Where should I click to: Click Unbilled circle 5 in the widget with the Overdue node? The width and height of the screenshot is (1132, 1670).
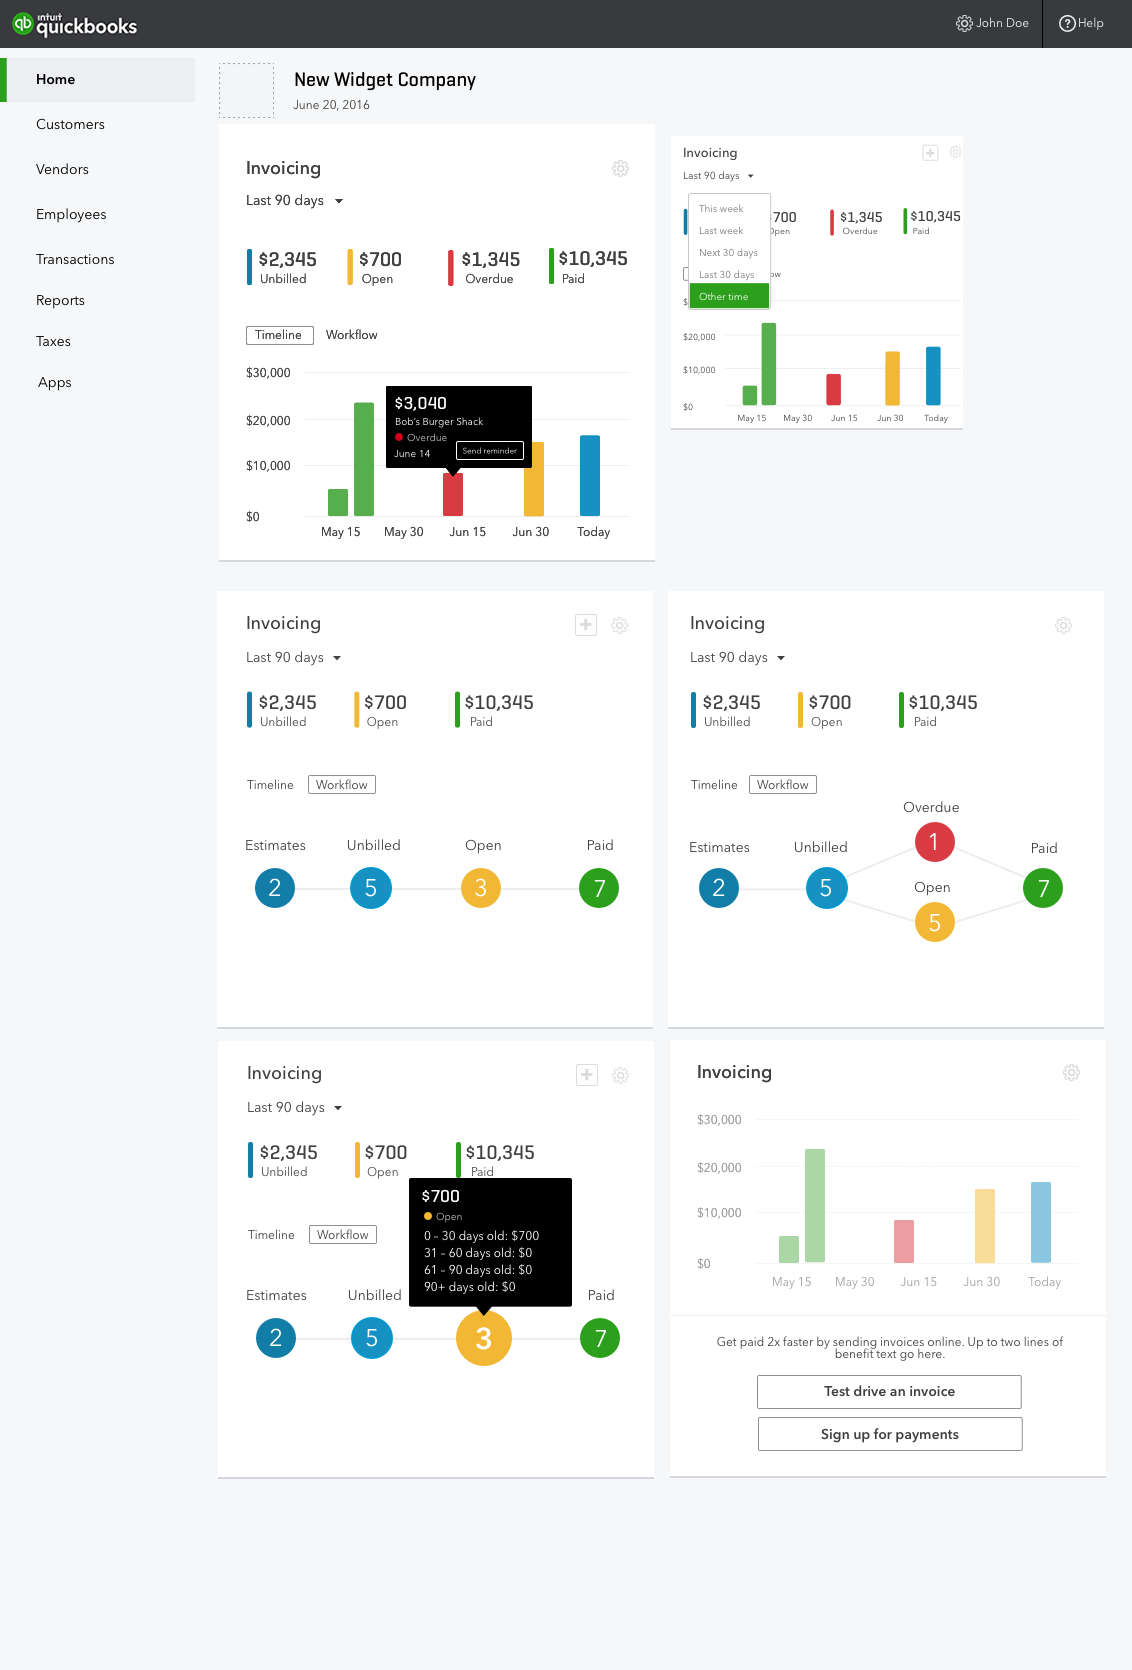tap(826, 888)
